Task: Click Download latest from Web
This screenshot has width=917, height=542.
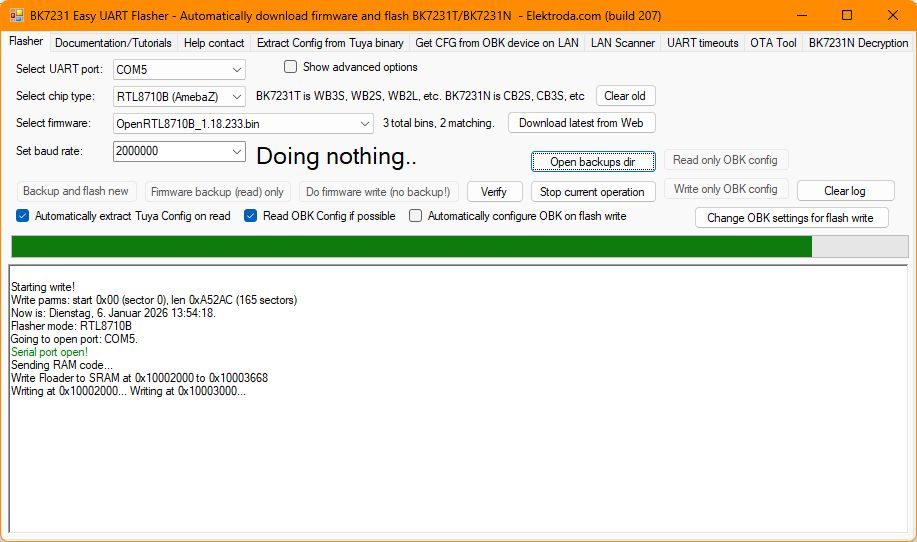Action: pos(581,123)
